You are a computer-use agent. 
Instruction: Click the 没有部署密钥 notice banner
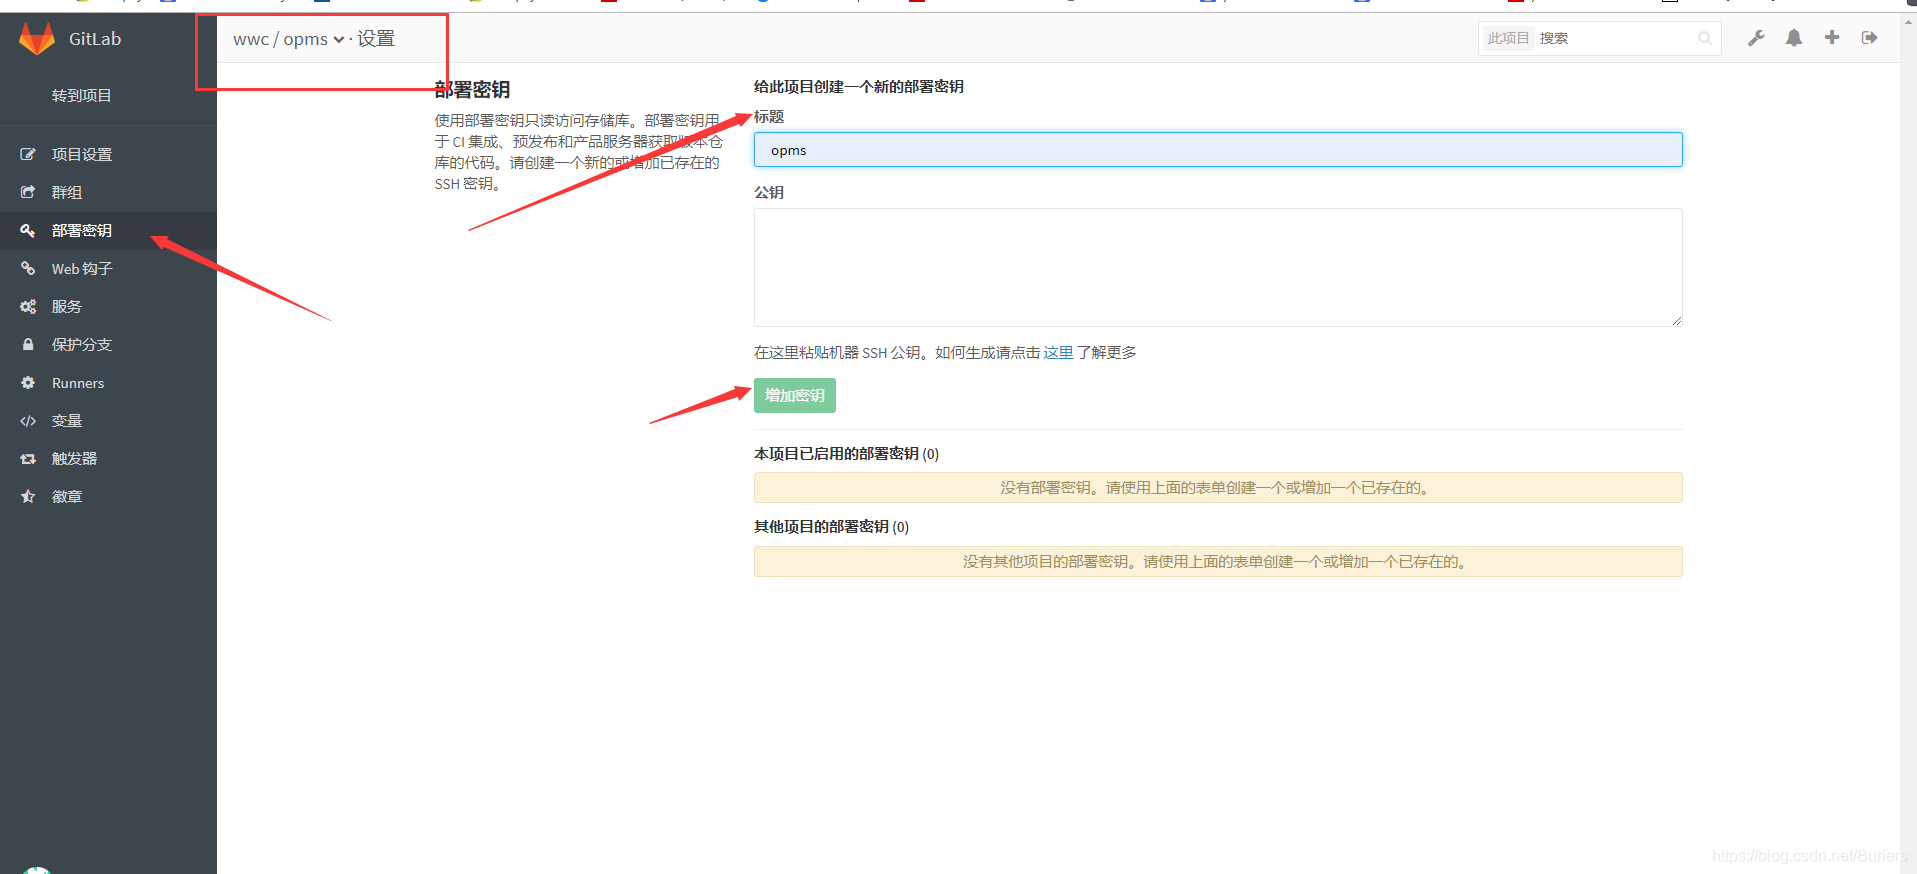(x=1218, y=488)
